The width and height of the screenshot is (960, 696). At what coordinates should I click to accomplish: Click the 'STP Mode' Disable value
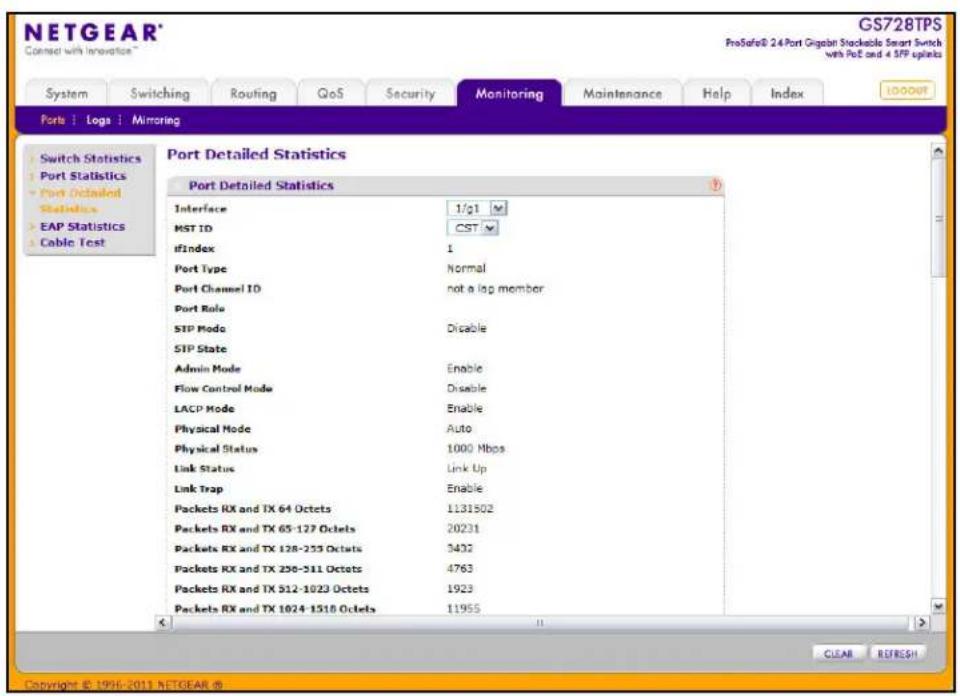pyautogui.click(x=467, y=328)
